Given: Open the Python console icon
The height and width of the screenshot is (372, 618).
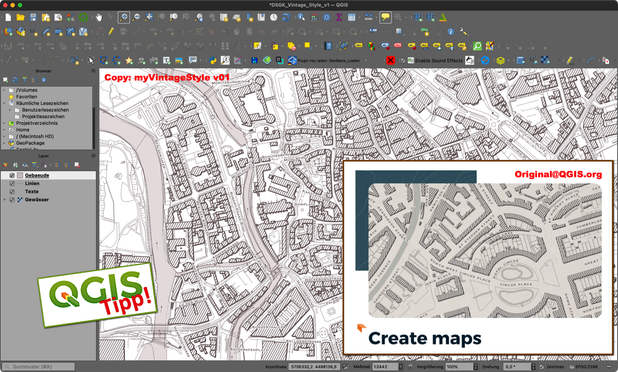Looking at the screenshot, I should [213, 60].
